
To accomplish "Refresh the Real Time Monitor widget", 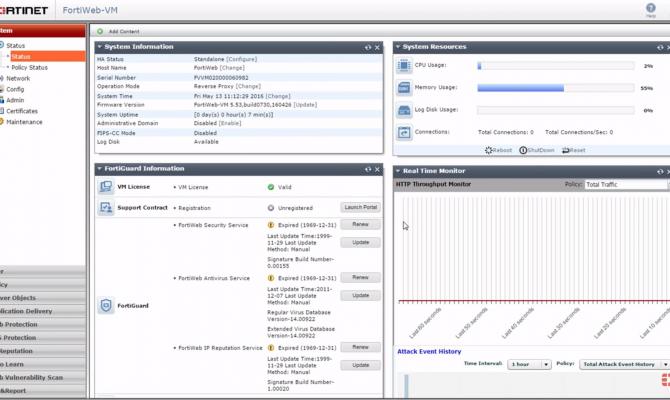I will (x=660, y=171).
